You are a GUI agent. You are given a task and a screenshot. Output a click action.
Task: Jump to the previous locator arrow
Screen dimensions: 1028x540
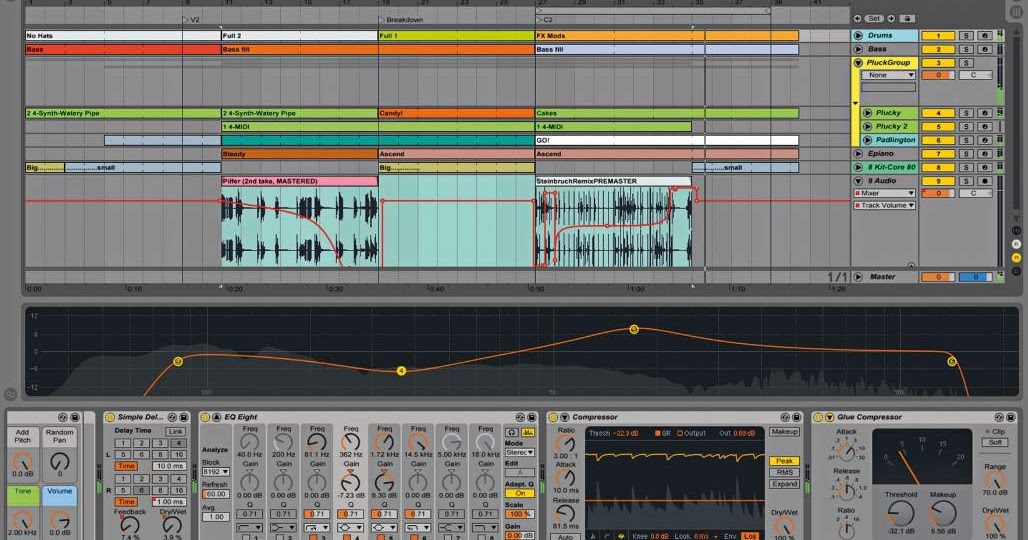(x=858, y=18)
